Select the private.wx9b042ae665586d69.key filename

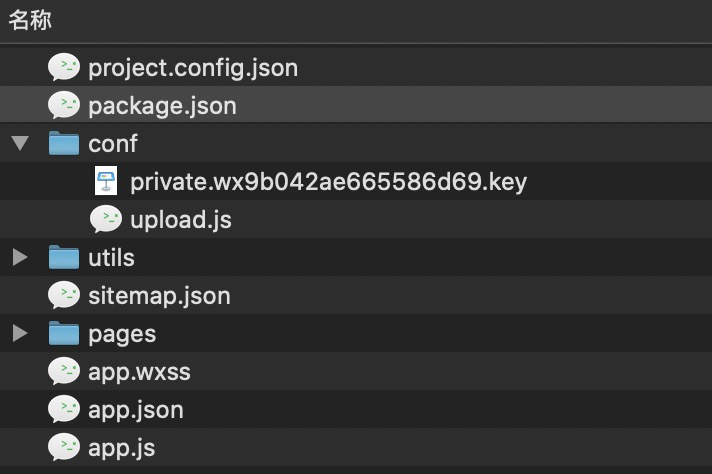[x=328, y=182]
